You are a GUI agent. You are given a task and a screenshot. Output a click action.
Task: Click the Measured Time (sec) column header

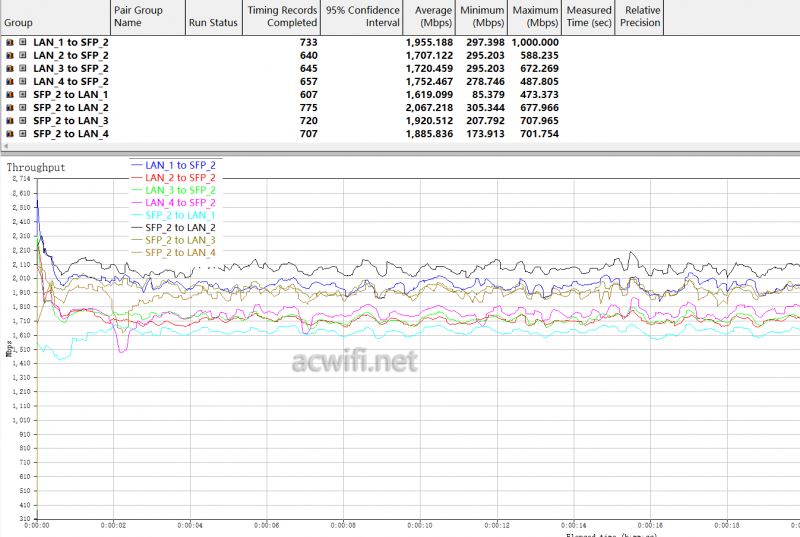(588, 17)
